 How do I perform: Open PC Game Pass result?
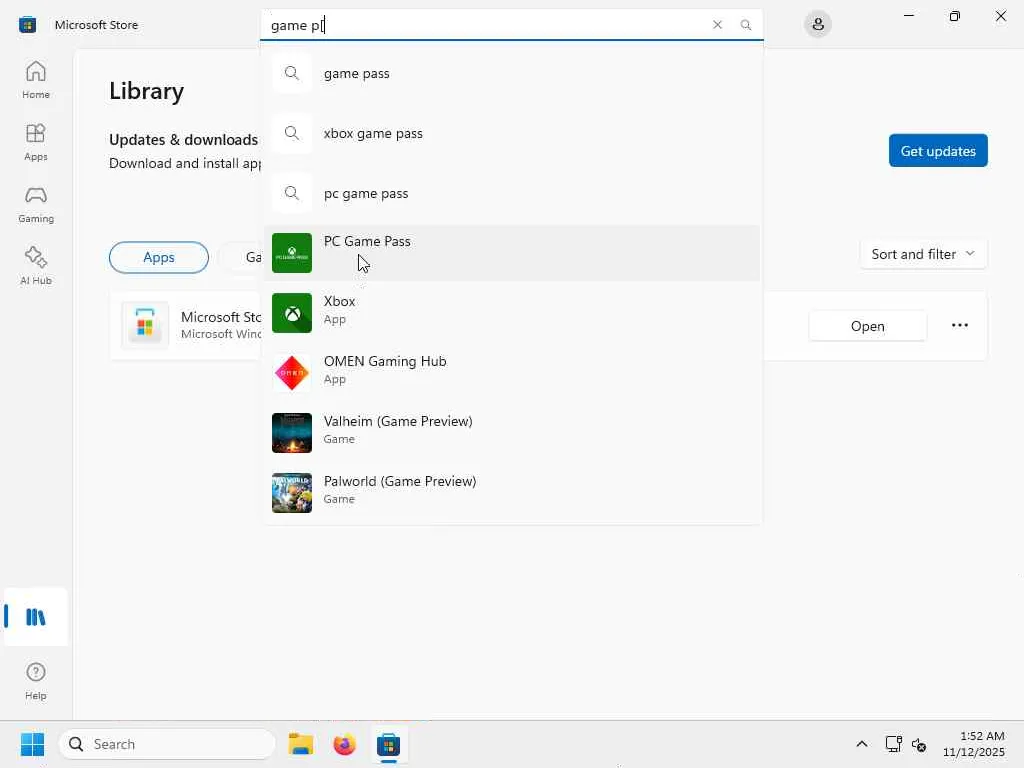[x=511, y=253]
